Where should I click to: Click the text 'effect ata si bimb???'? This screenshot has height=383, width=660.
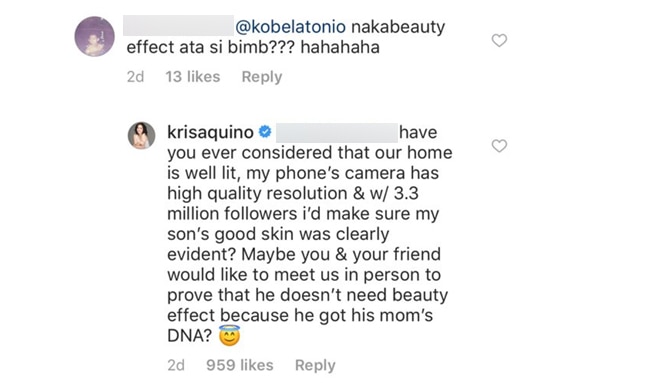coord(210,47)
